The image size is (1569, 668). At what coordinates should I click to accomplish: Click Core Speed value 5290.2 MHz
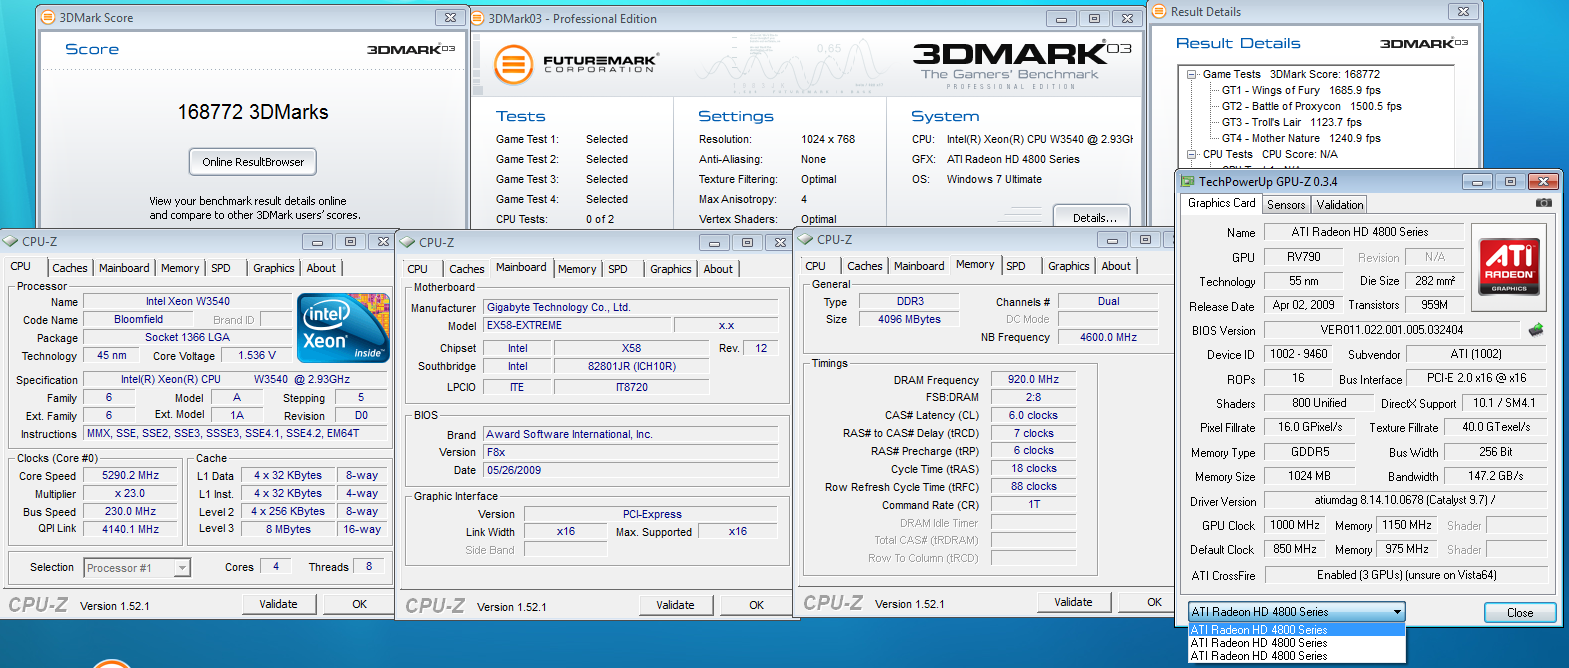point(130,476)
